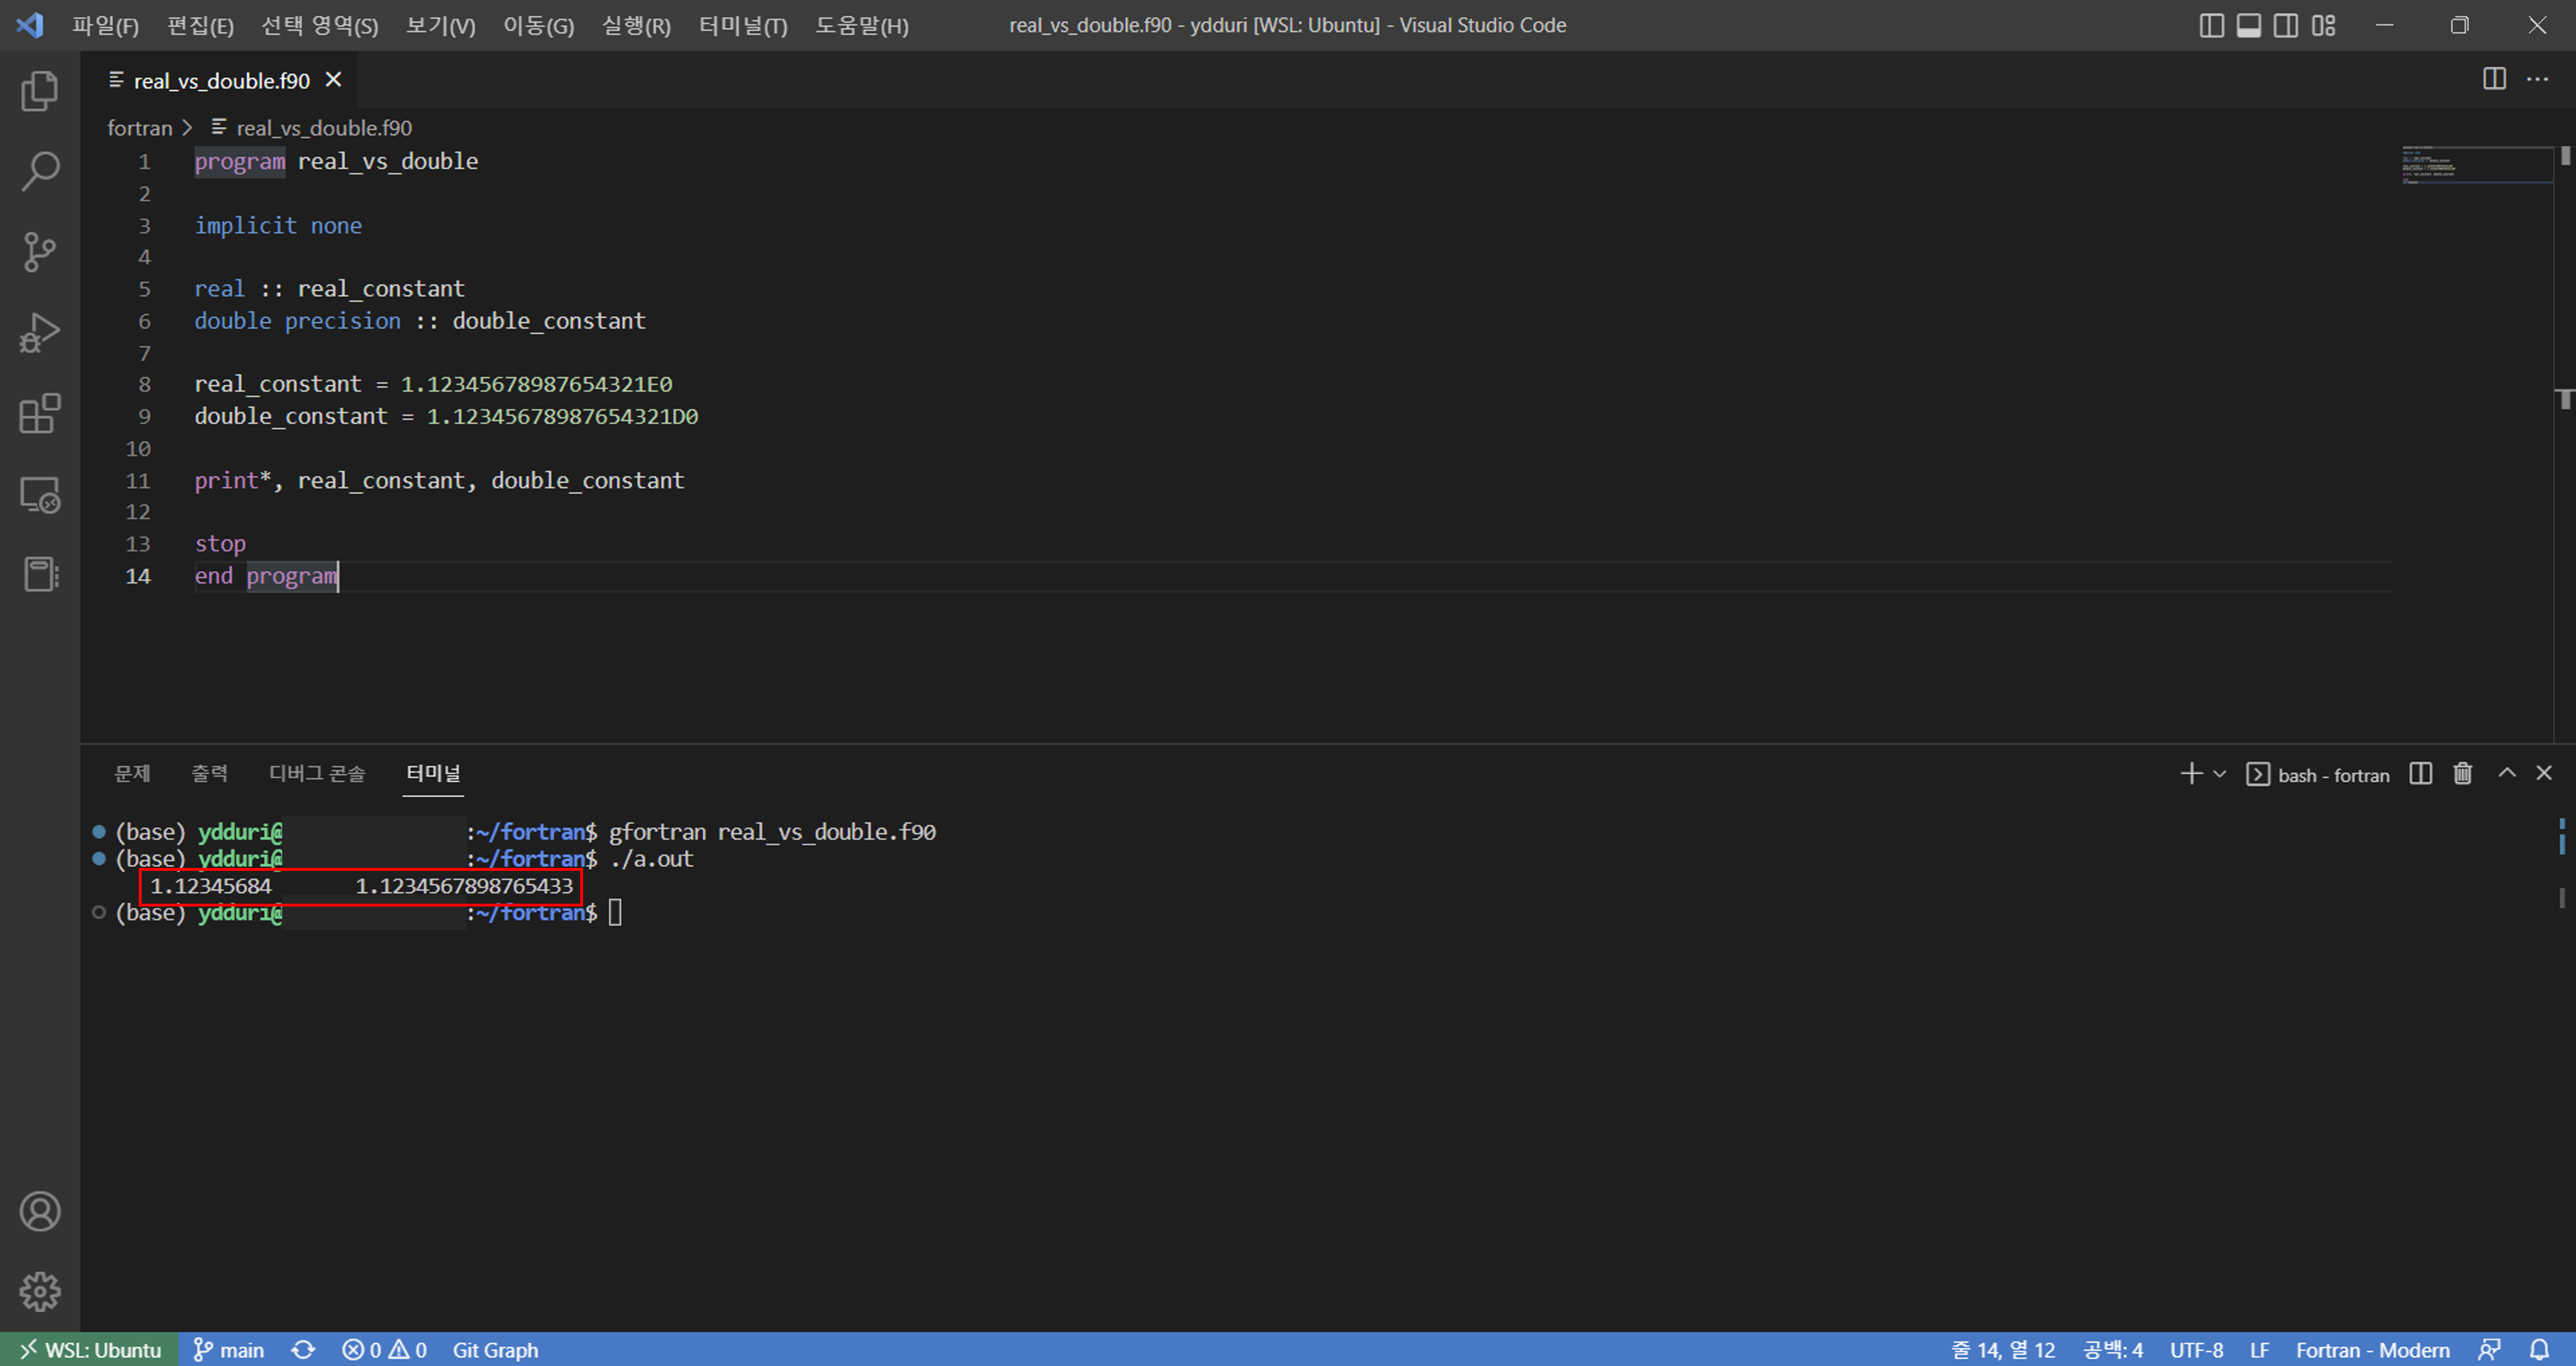
Task: Open the Run and Debug view
Action: pyautogui.click(x=40, y=333)
